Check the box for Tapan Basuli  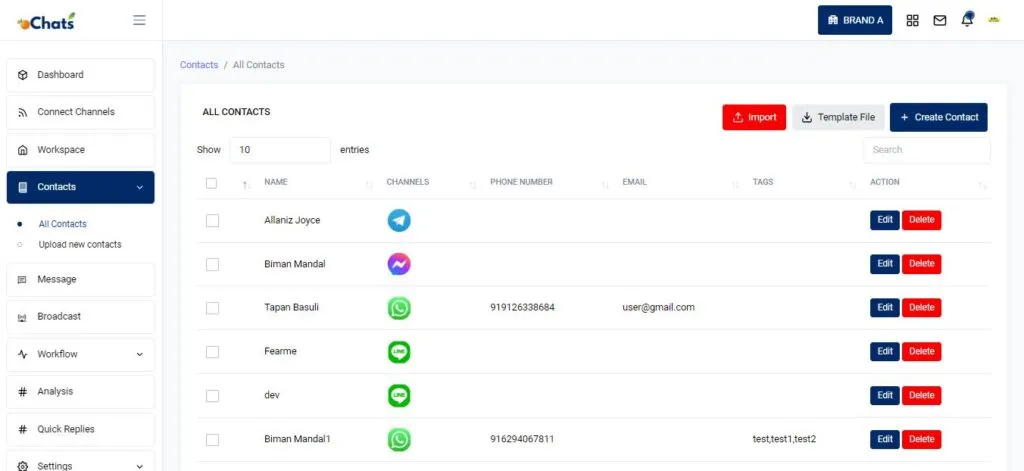click(212, 308)
